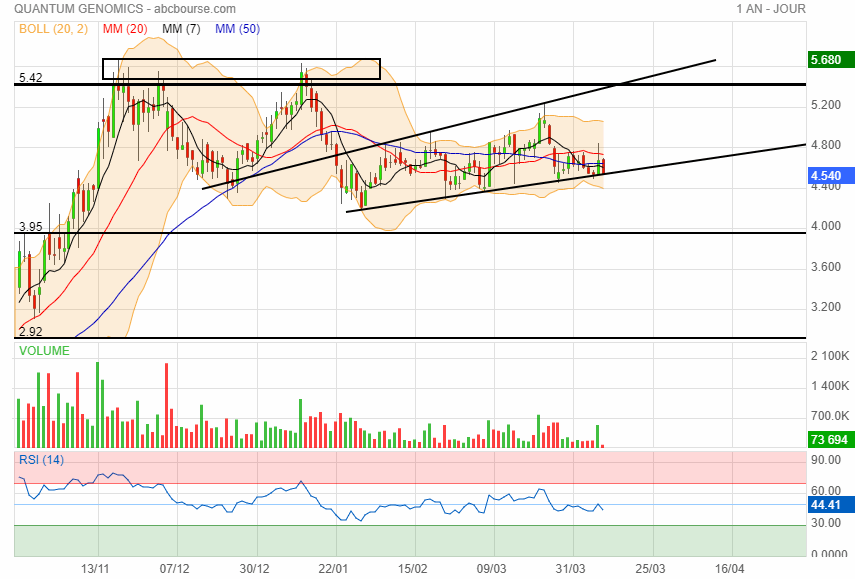Click the 4.800 price axis value
855x579 pixels.
tap(826, 145)
